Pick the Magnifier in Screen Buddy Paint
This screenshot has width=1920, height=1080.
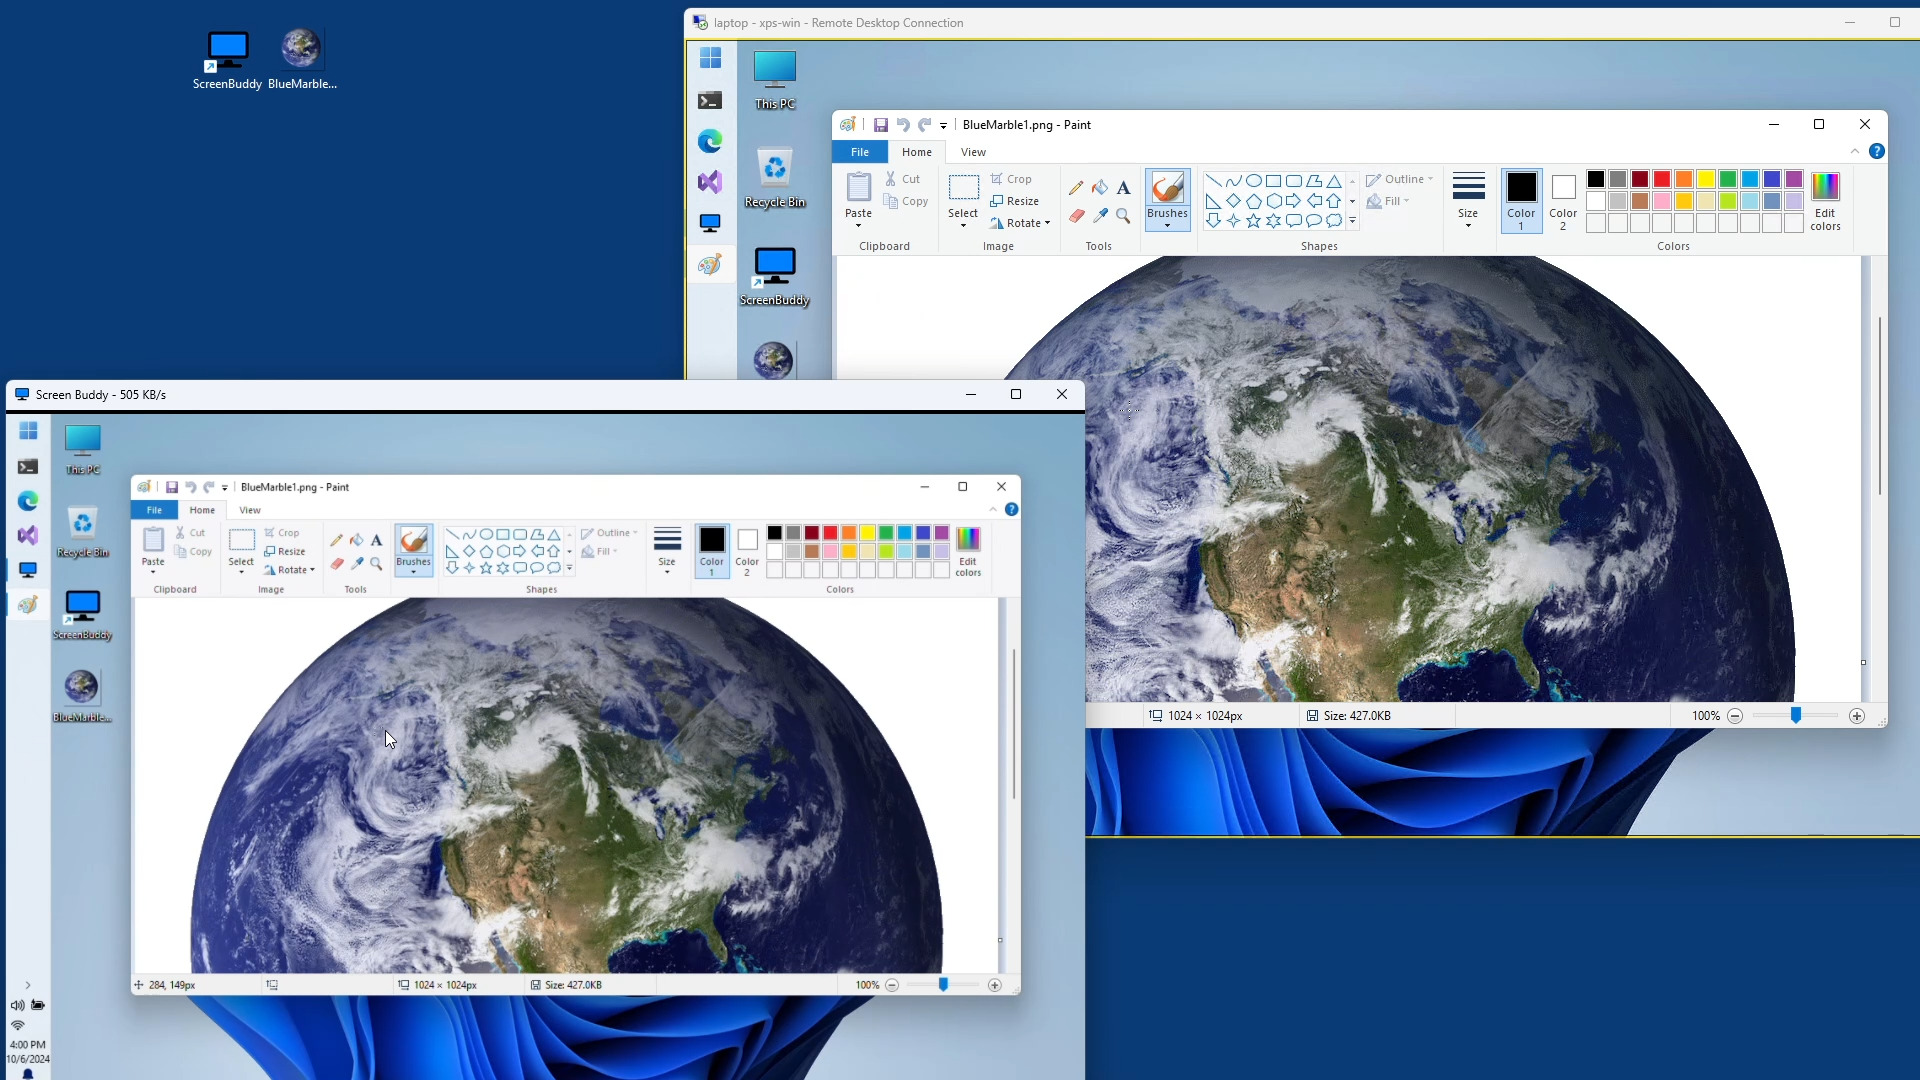pyautogui.click(x=377, y=564)
